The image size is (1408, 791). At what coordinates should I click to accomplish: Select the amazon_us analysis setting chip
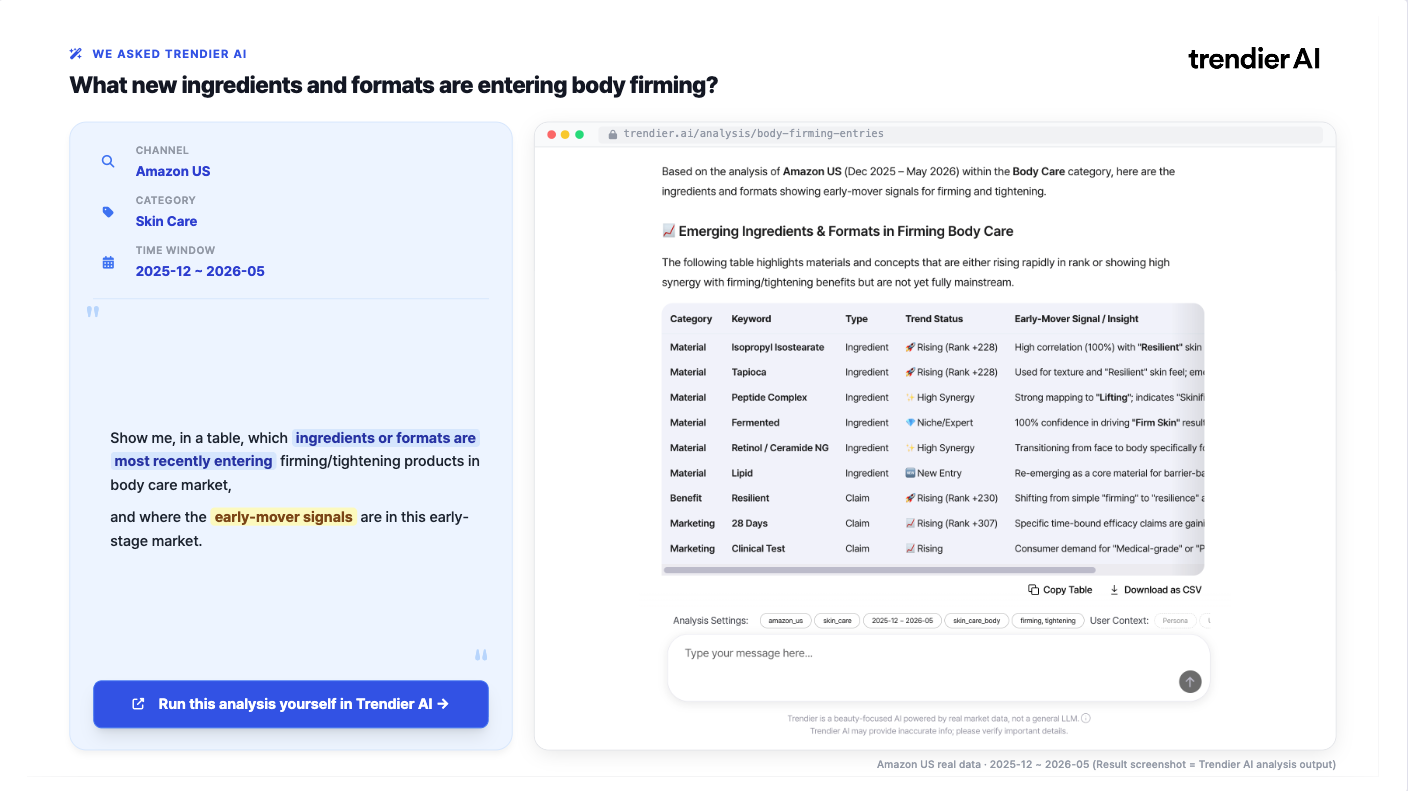(786, 620)
